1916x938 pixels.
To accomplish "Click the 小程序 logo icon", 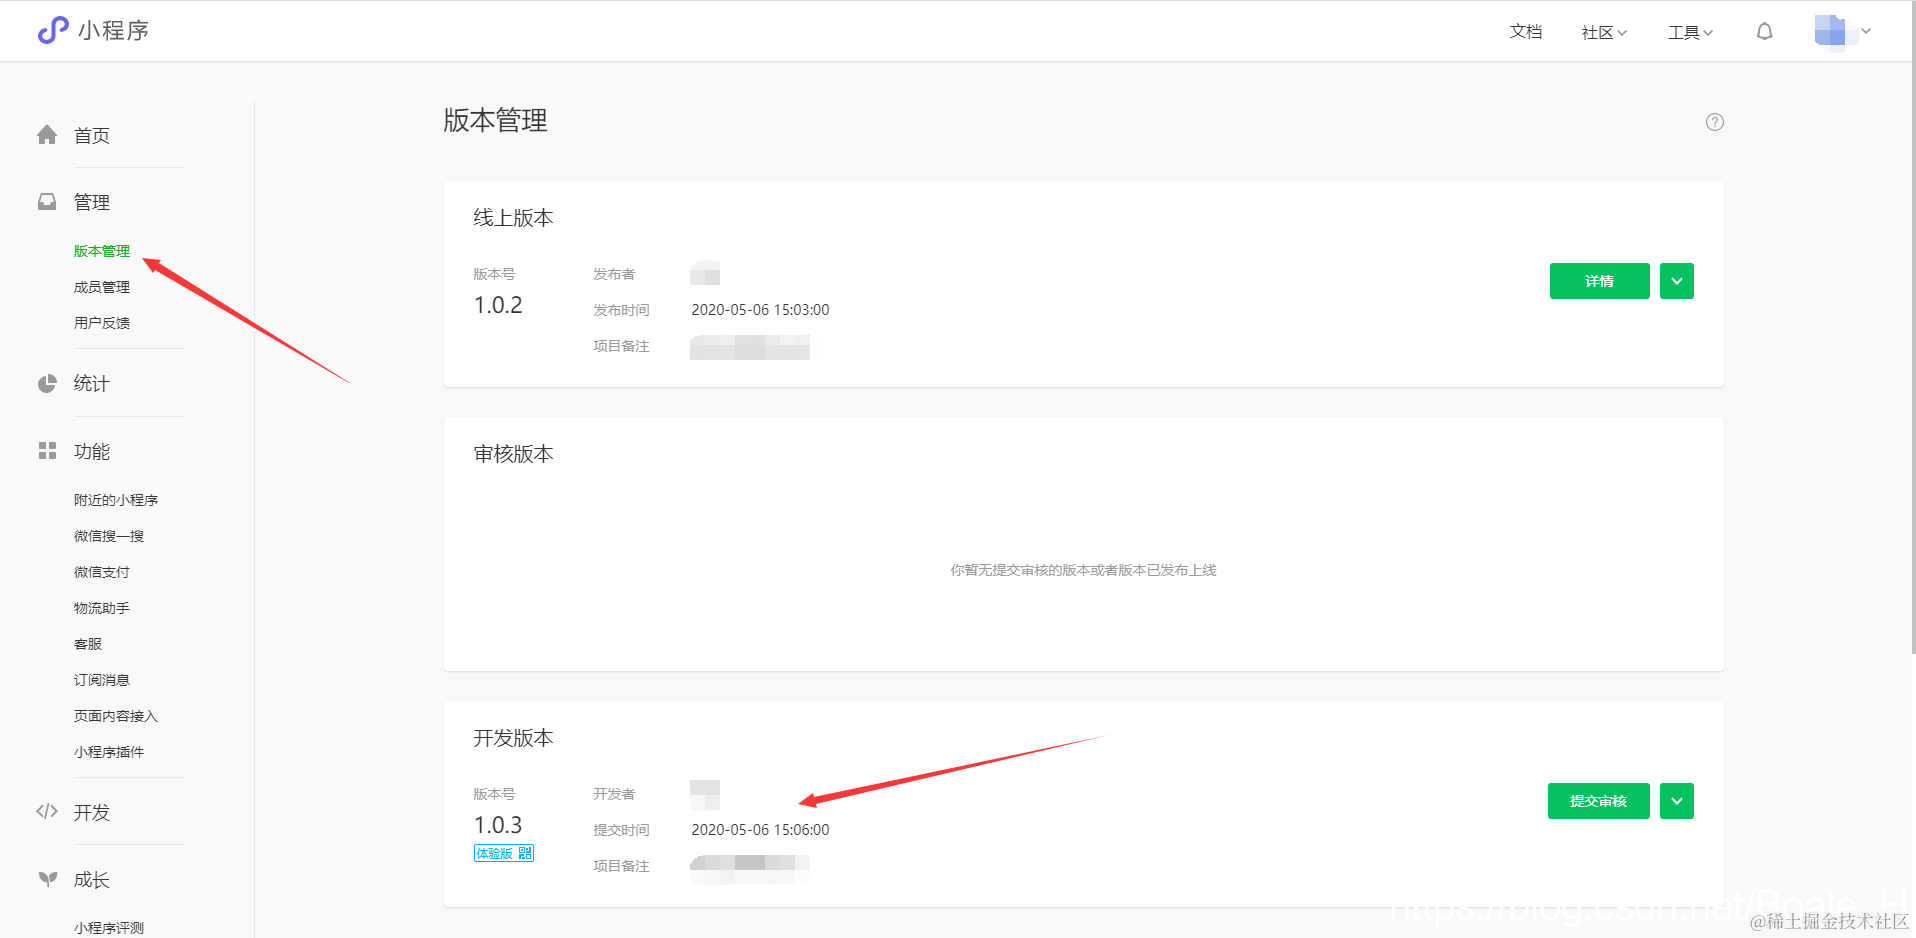I will coord(52,31).
